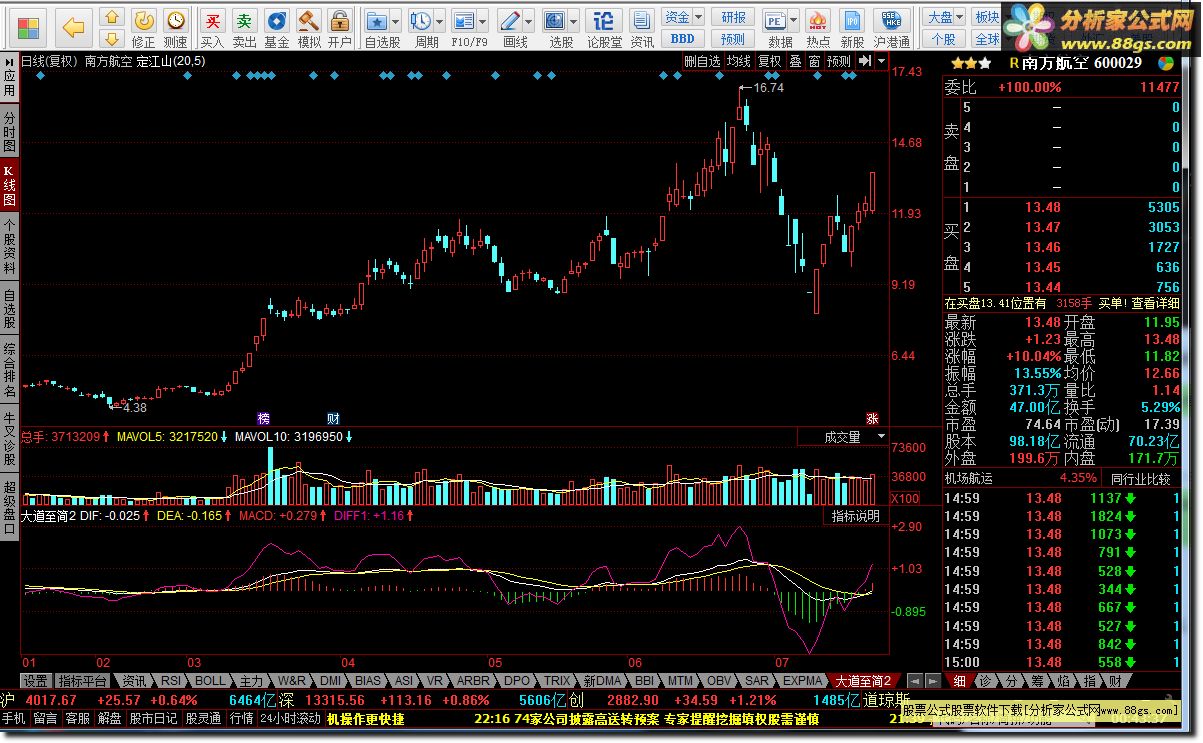
Task: Click the 研报 research report button
Action: coord(734,17)
